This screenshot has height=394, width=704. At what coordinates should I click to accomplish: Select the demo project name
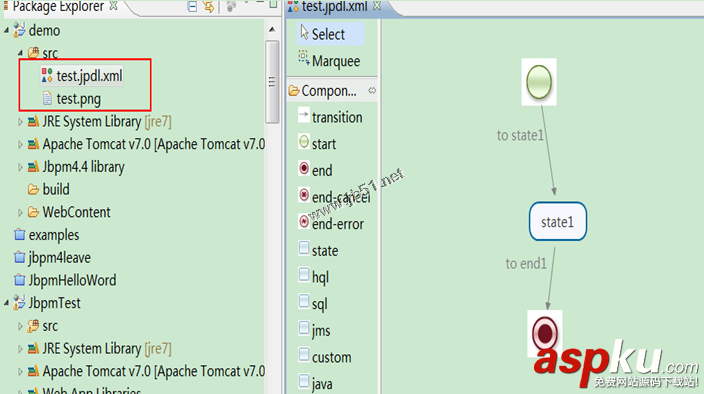pyautogui.click(x=44, y=31)
